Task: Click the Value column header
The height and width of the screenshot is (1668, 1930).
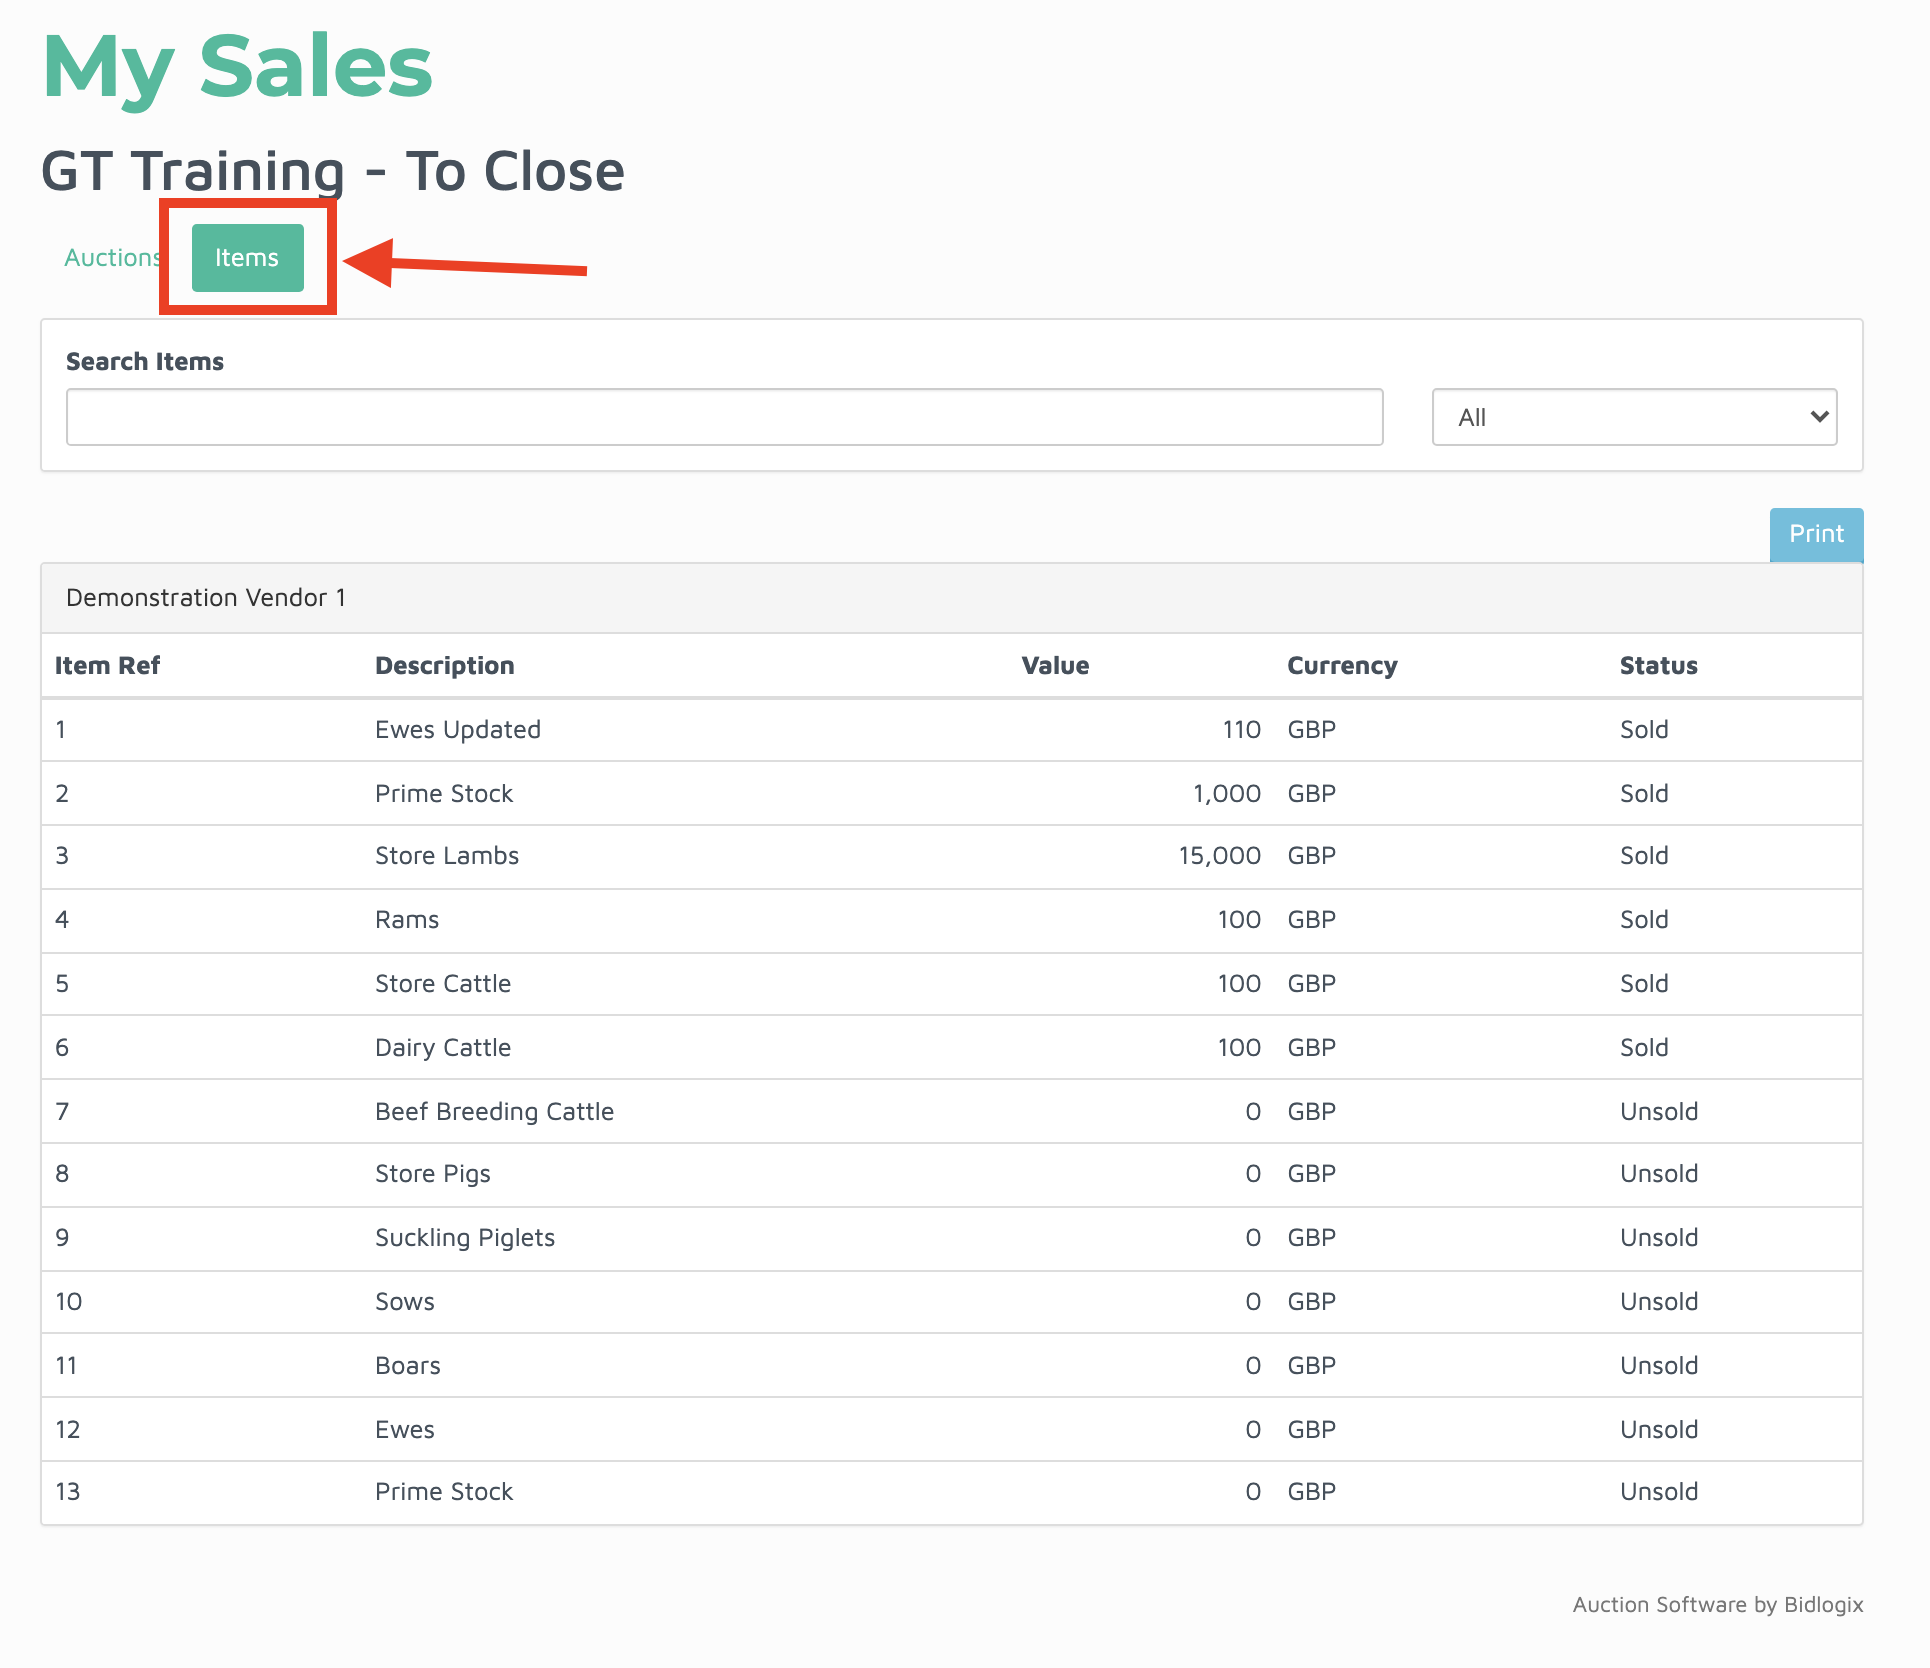Action: tap(1054, 666)
